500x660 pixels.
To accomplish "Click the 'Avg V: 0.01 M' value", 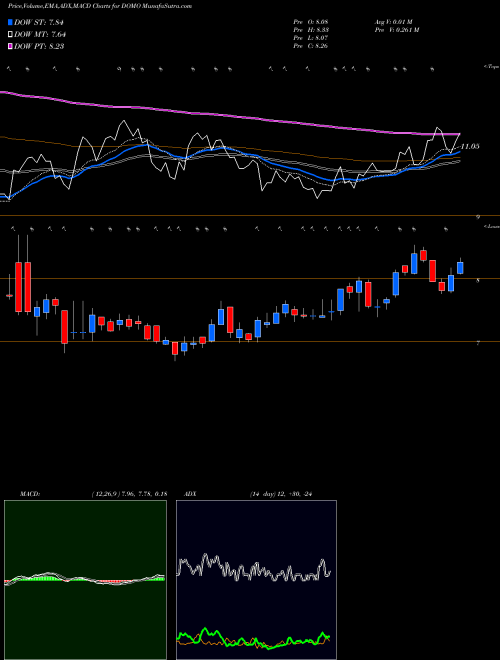I will click(x=393, y=22).
